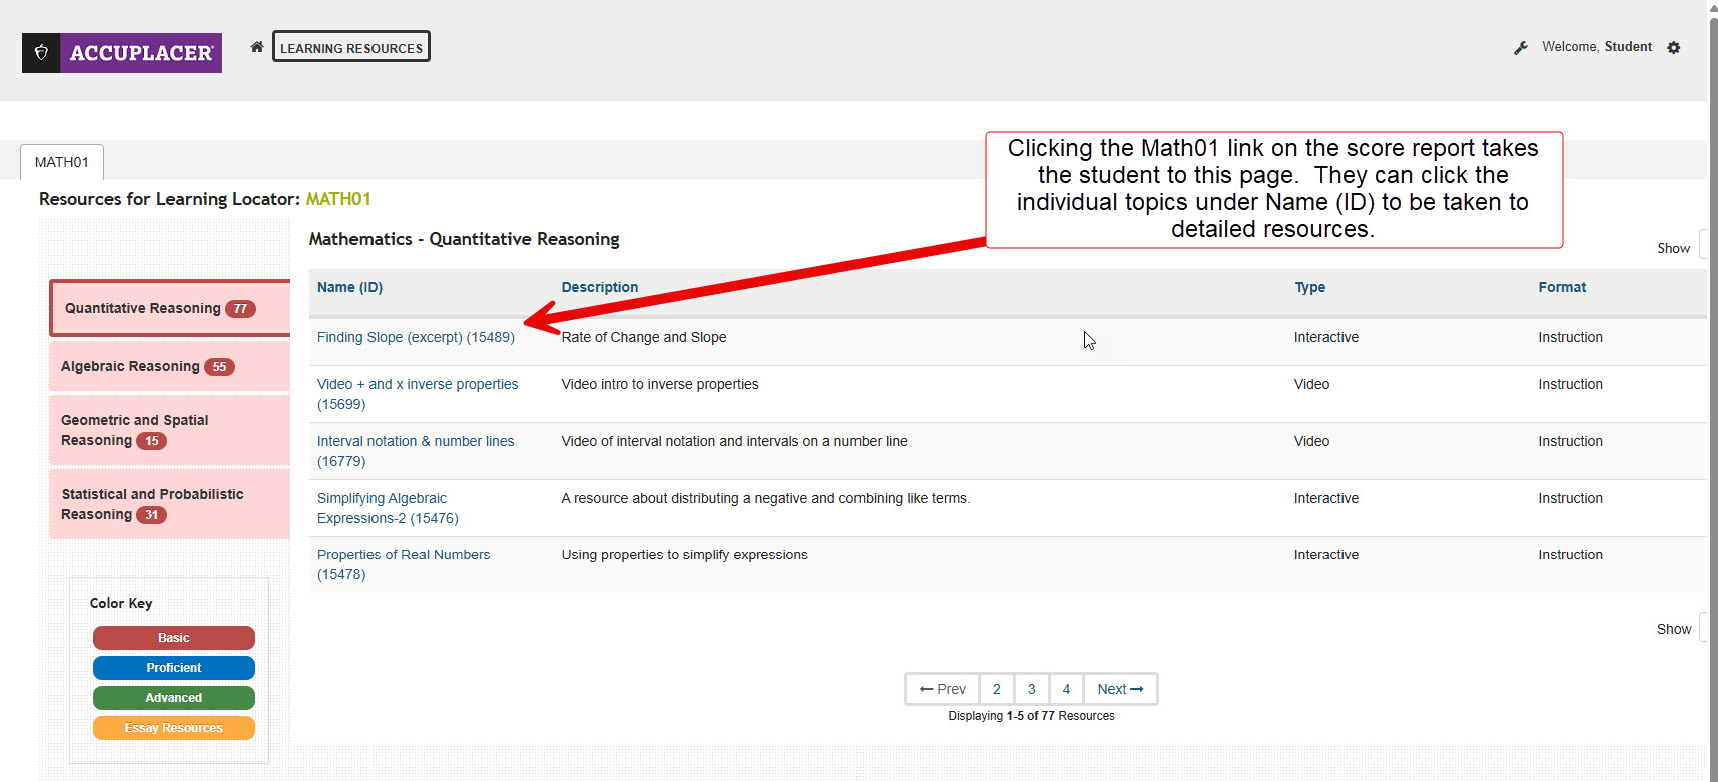Image resolution: width=1718 pixels, height=782 pixels.
Task: Sort by the Name (ID) column header
Action: click(x=350, y=287)
